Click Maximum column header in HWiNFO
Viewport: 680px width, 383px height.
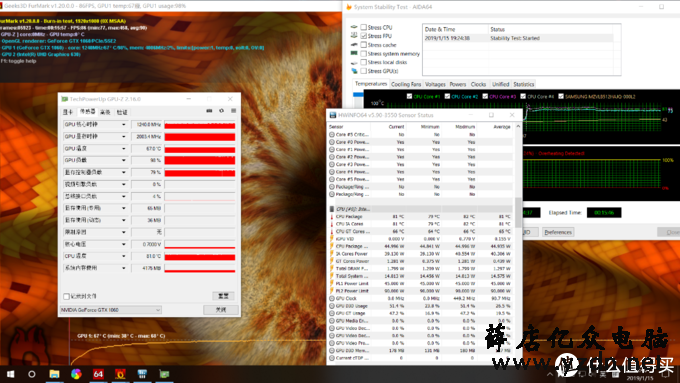[465, 127]
